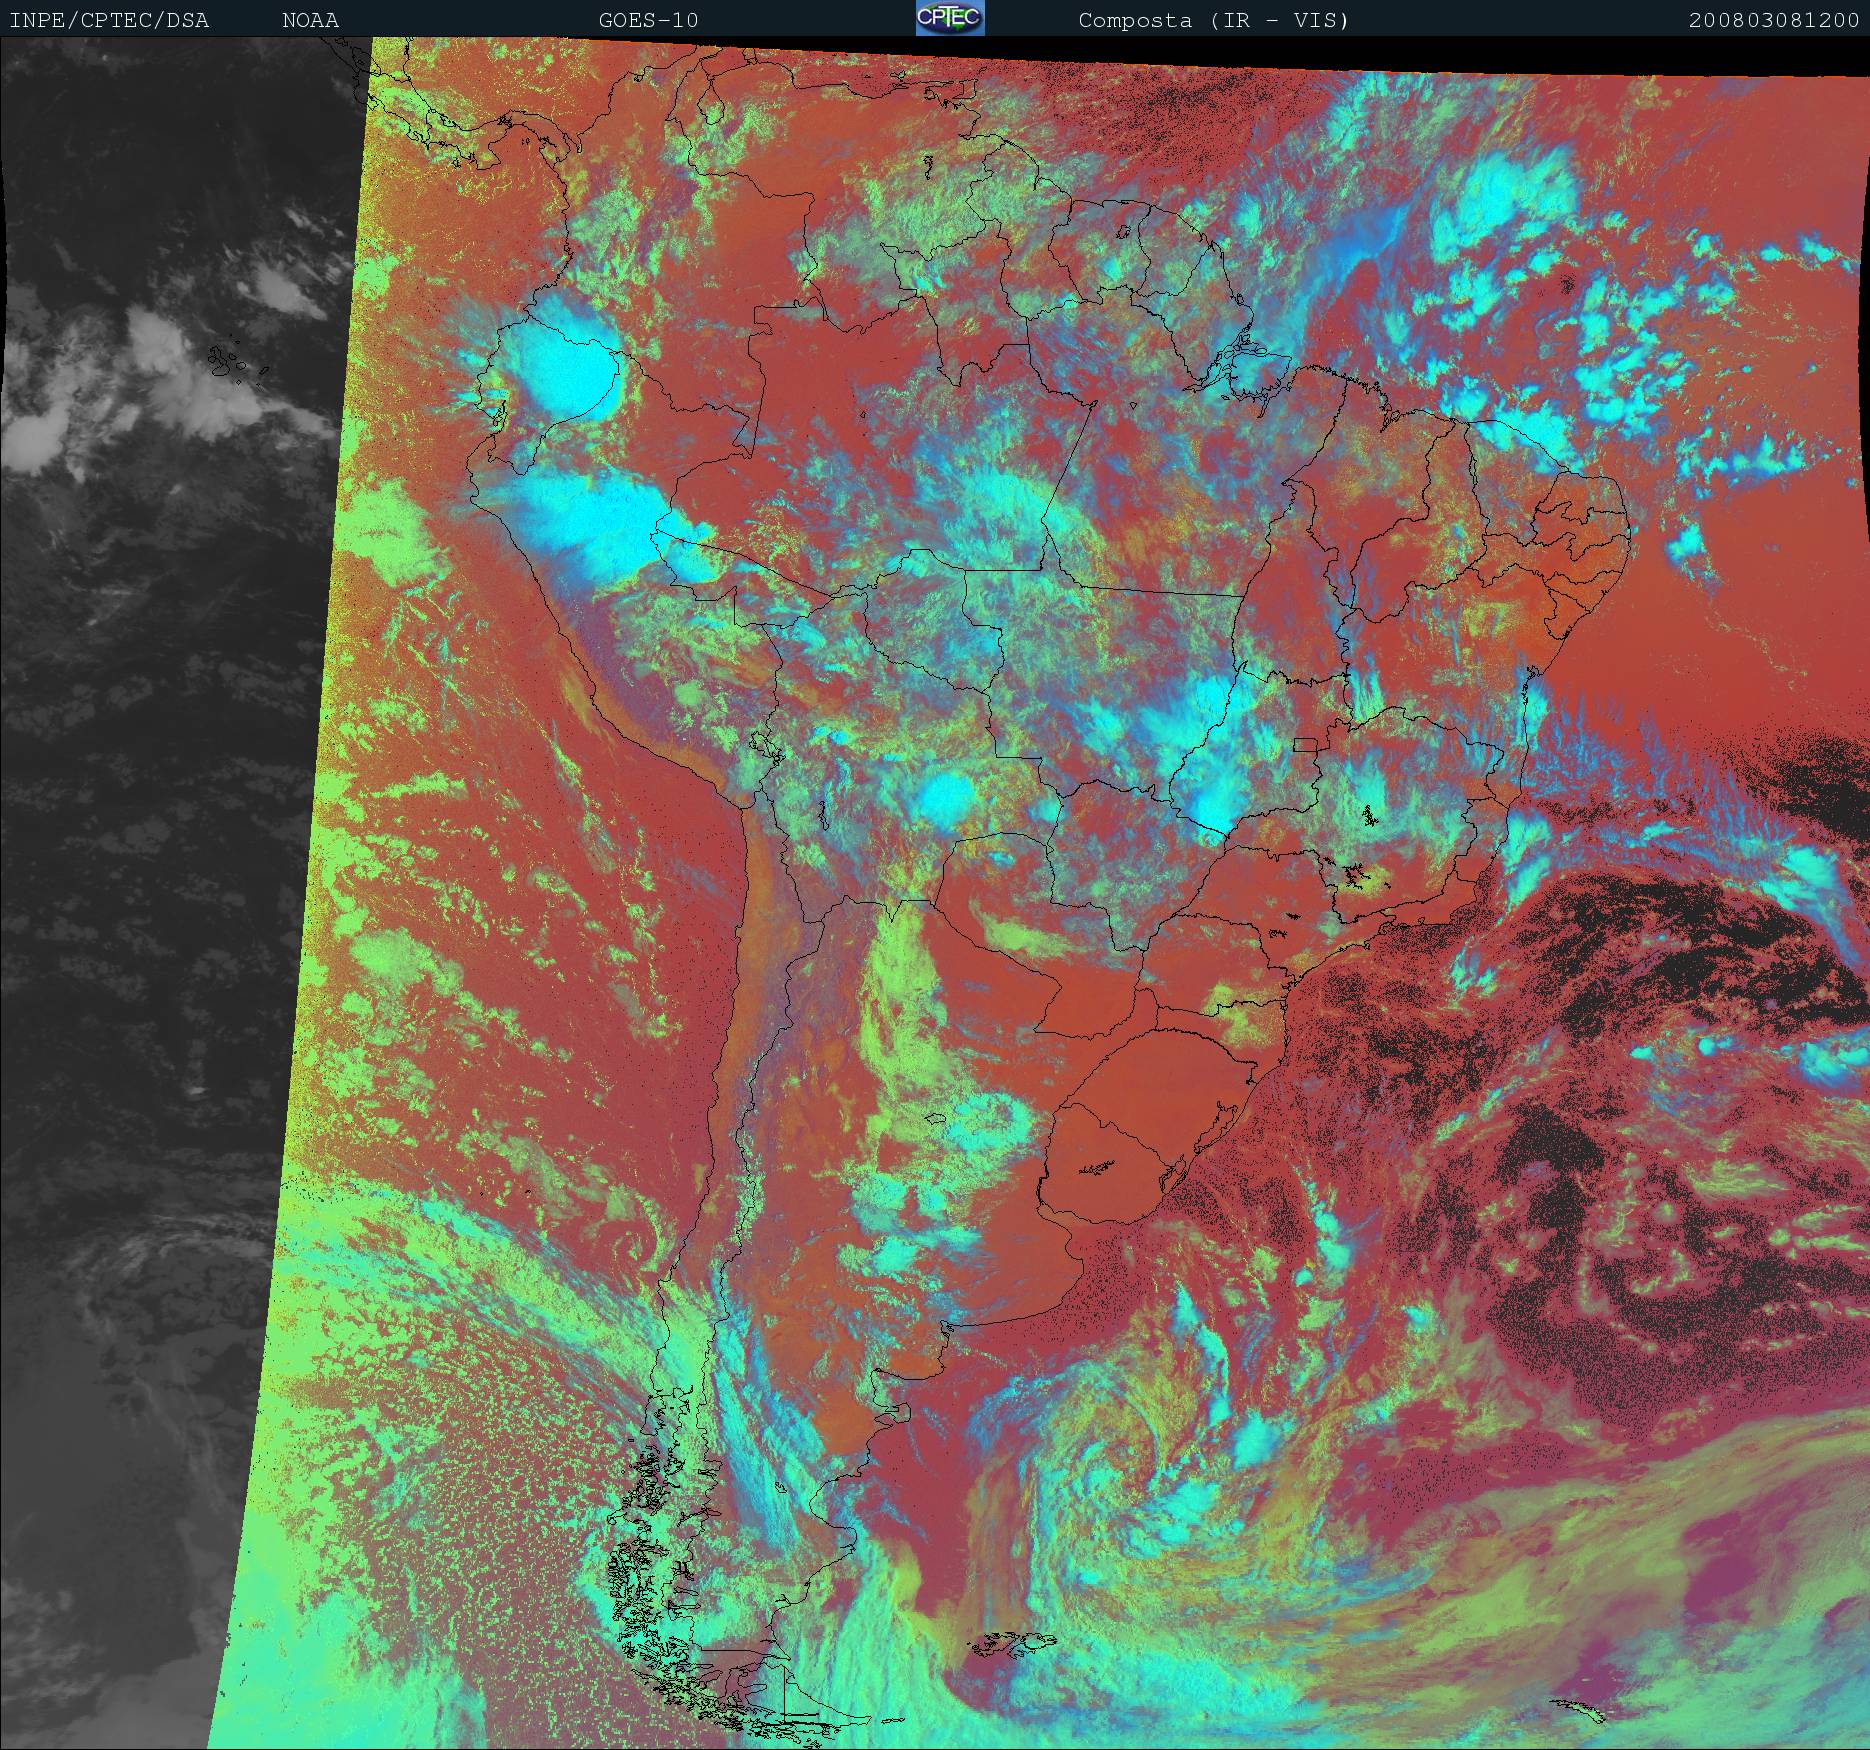
Task: Select the GOES-10 satellite label
Action: [x=648, y=20]
